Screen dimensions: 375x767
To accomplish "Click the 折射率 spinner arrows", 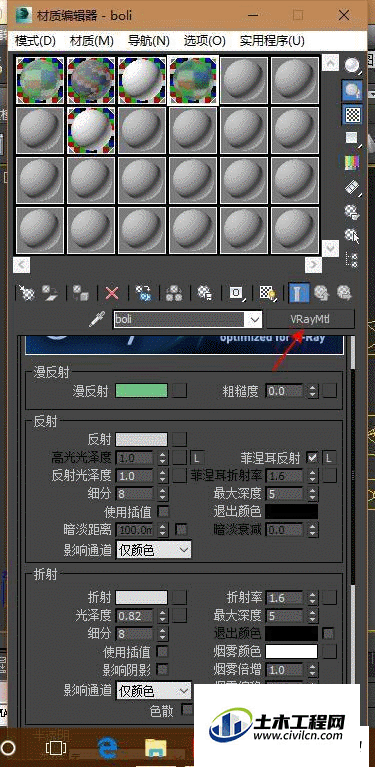I will click(x=313, y=597).
